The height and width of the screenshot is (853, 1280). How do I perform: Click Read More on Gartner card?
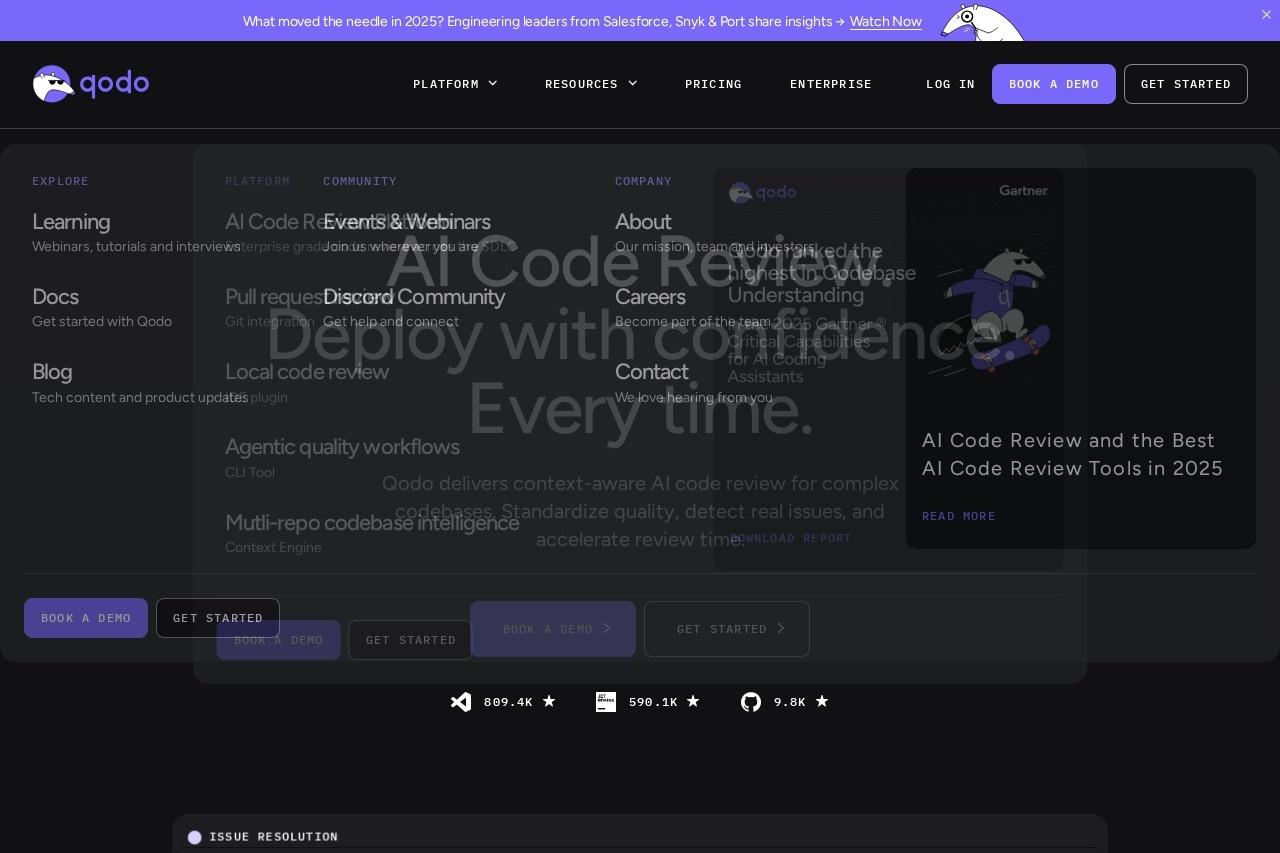coord(958,516)
